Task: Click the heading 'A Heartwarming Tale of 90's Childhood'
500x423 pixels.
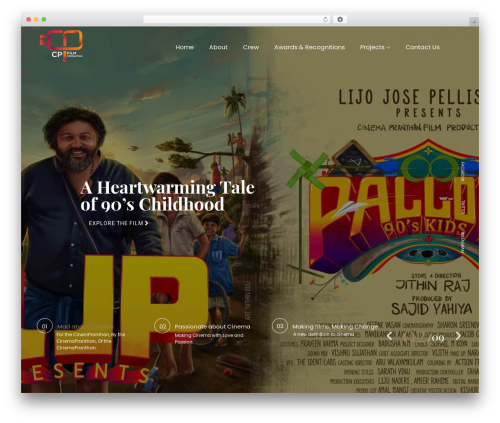Action: pos(167,196)
